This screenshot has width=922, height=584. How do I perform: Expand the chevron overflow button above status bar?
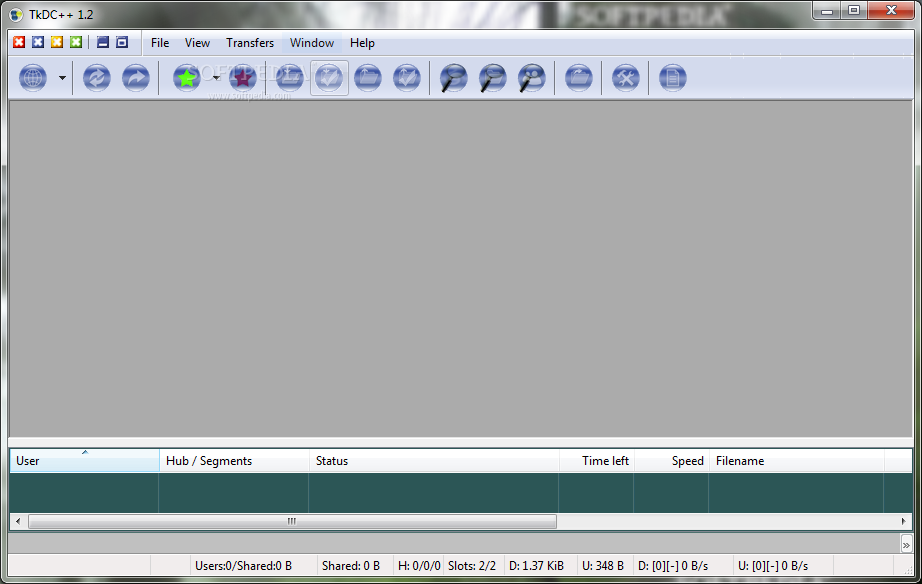click(906, 545)
